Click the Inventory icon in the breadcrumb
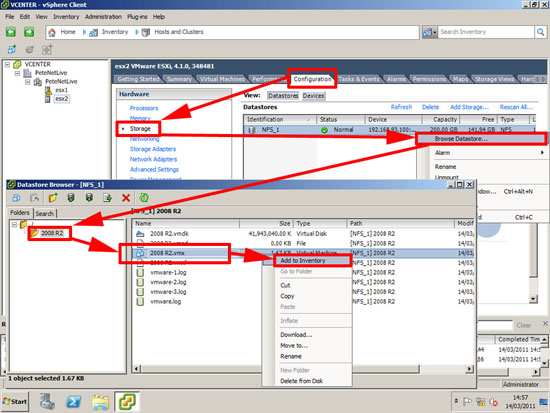 click(93, 32)
